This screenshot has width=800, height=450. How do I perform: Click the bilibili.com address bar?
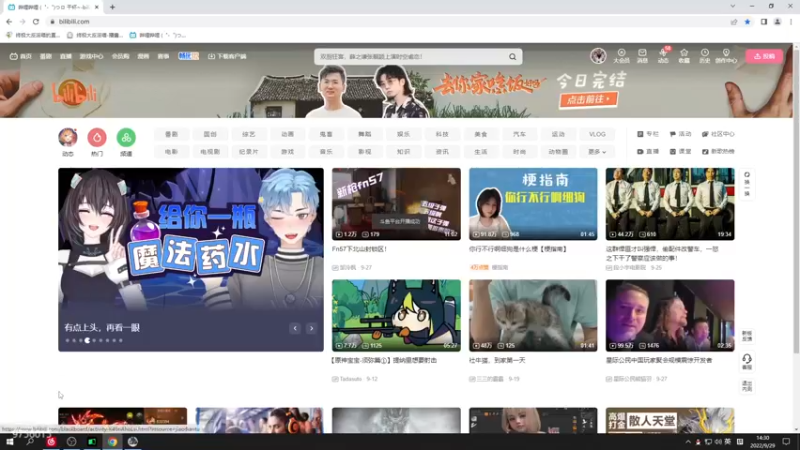[388, 22]
